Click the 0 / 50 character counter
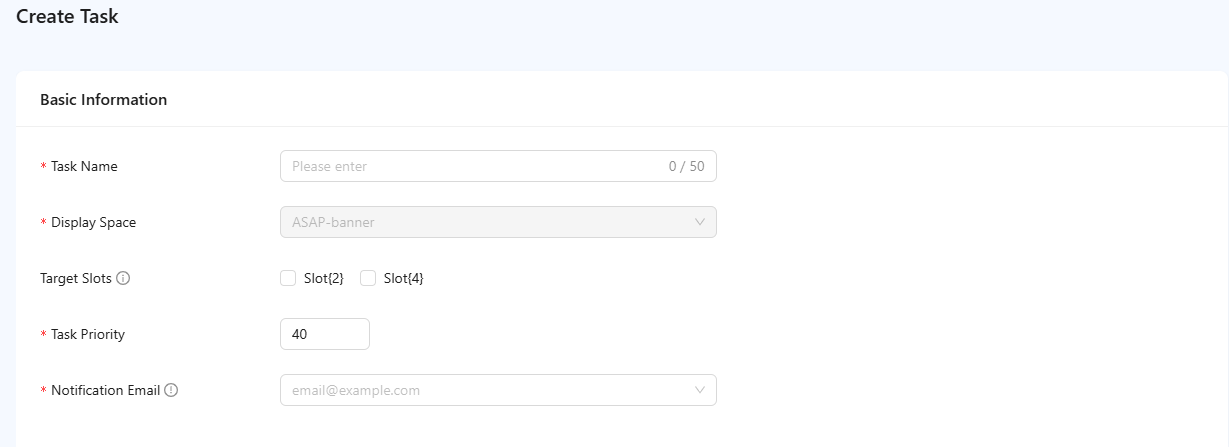 (686, 166)
